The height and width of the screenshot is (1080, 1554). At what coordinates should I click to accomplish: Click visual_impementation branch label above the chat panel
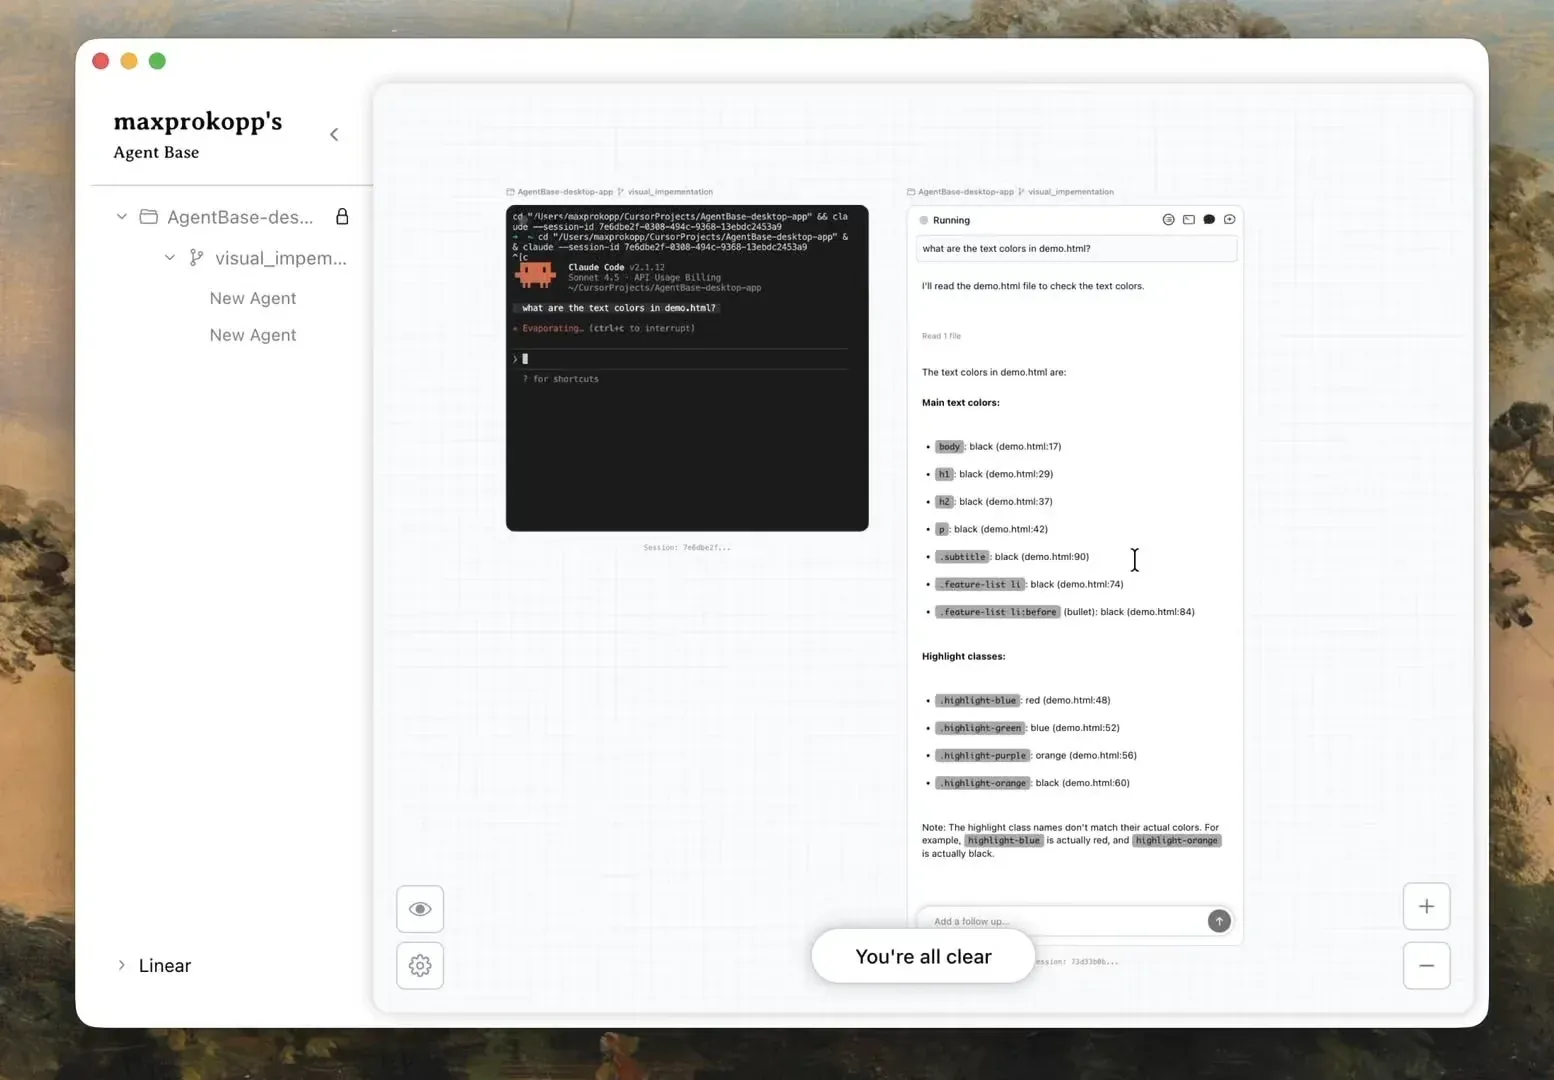point(1071,192)
